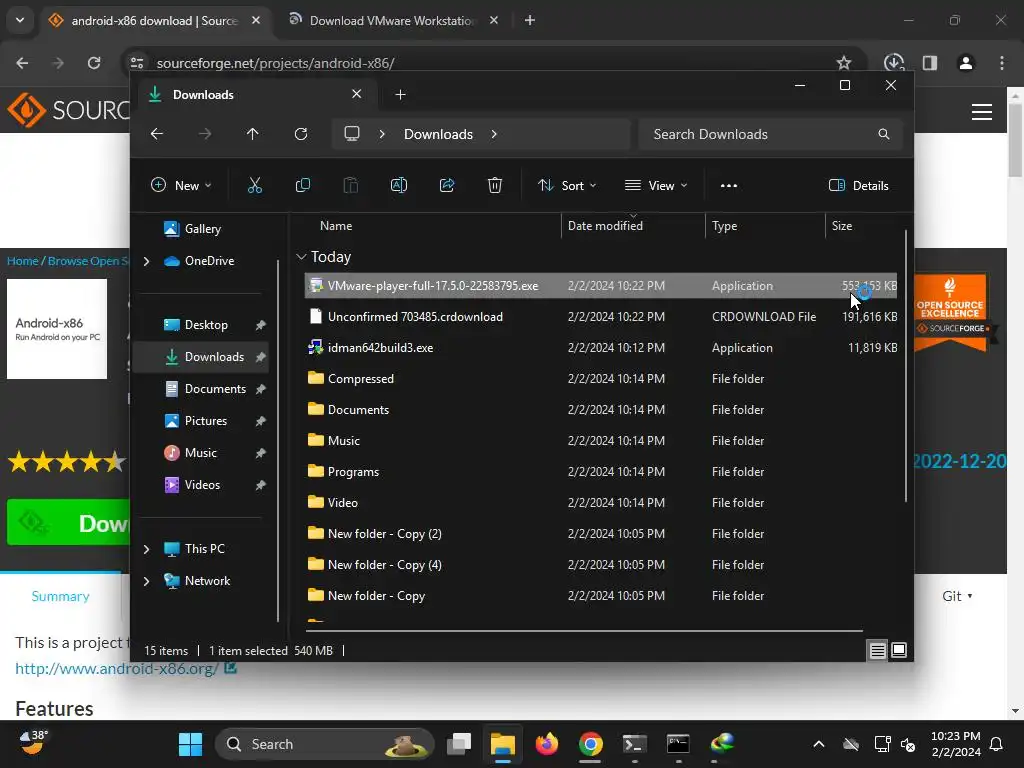1024x768 pixels.
Task: Open the Summary tab on SourceForge
Action: point(60,596)
